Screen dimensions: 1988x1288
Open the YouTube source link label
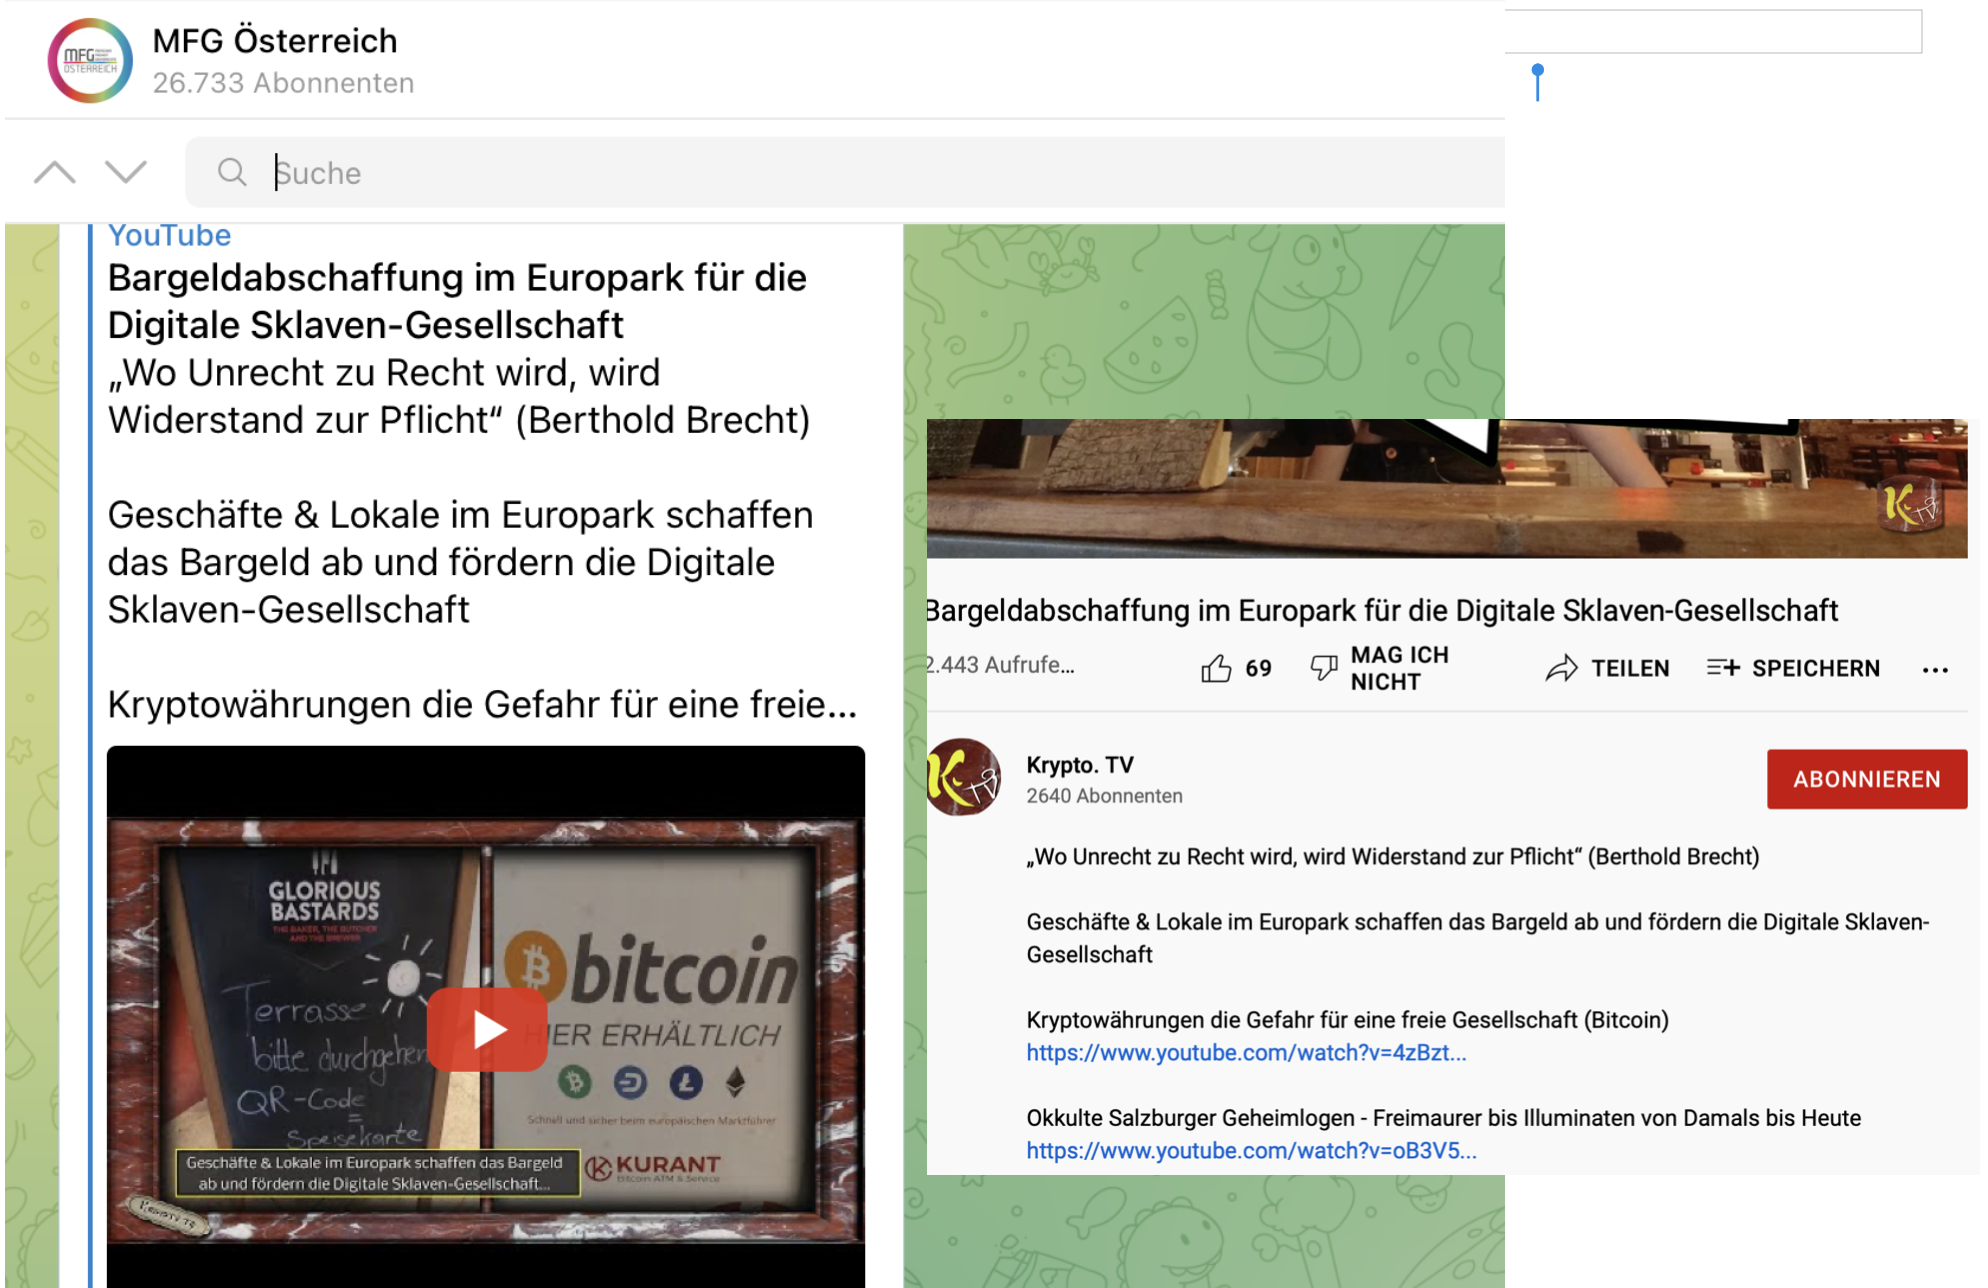click(x=169, y=235)
